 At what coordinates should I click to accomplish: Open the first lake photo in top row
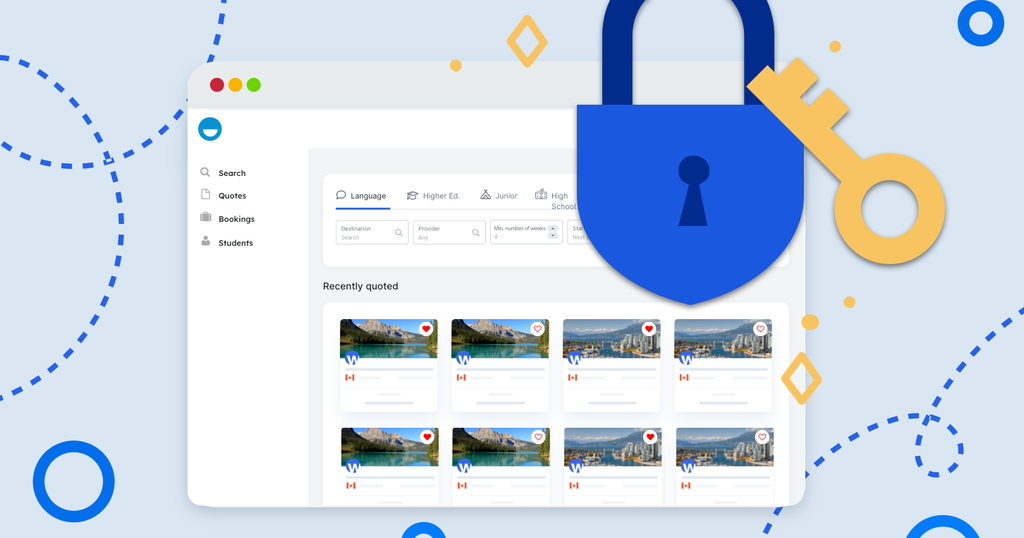point(389,338)
